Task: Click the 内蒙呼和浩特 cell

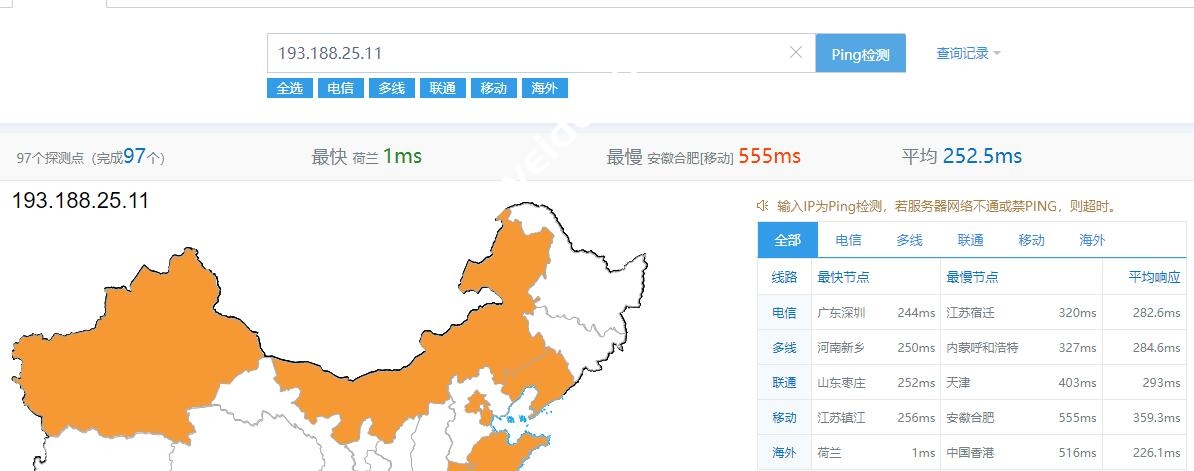Action: click(x=982, y=348)
